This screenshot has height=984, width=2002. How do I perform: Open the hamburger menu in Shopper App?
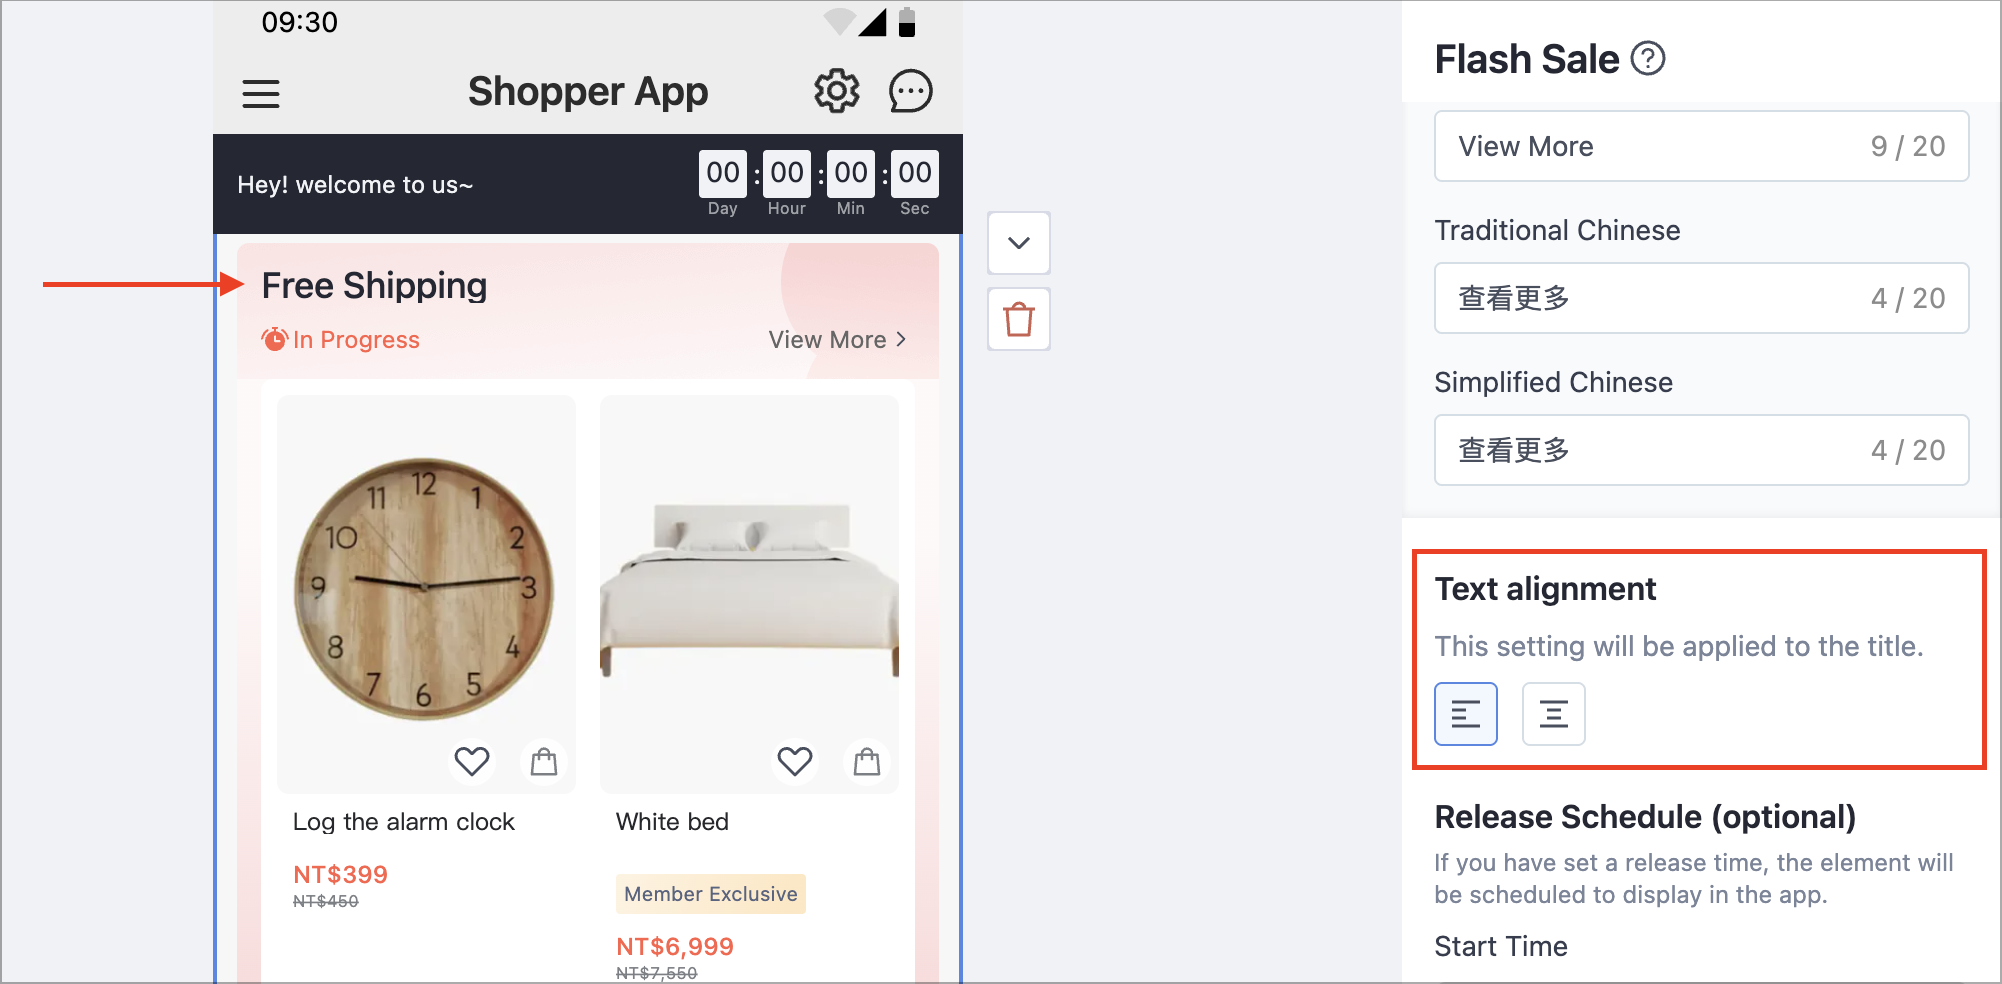coord(261,94)
